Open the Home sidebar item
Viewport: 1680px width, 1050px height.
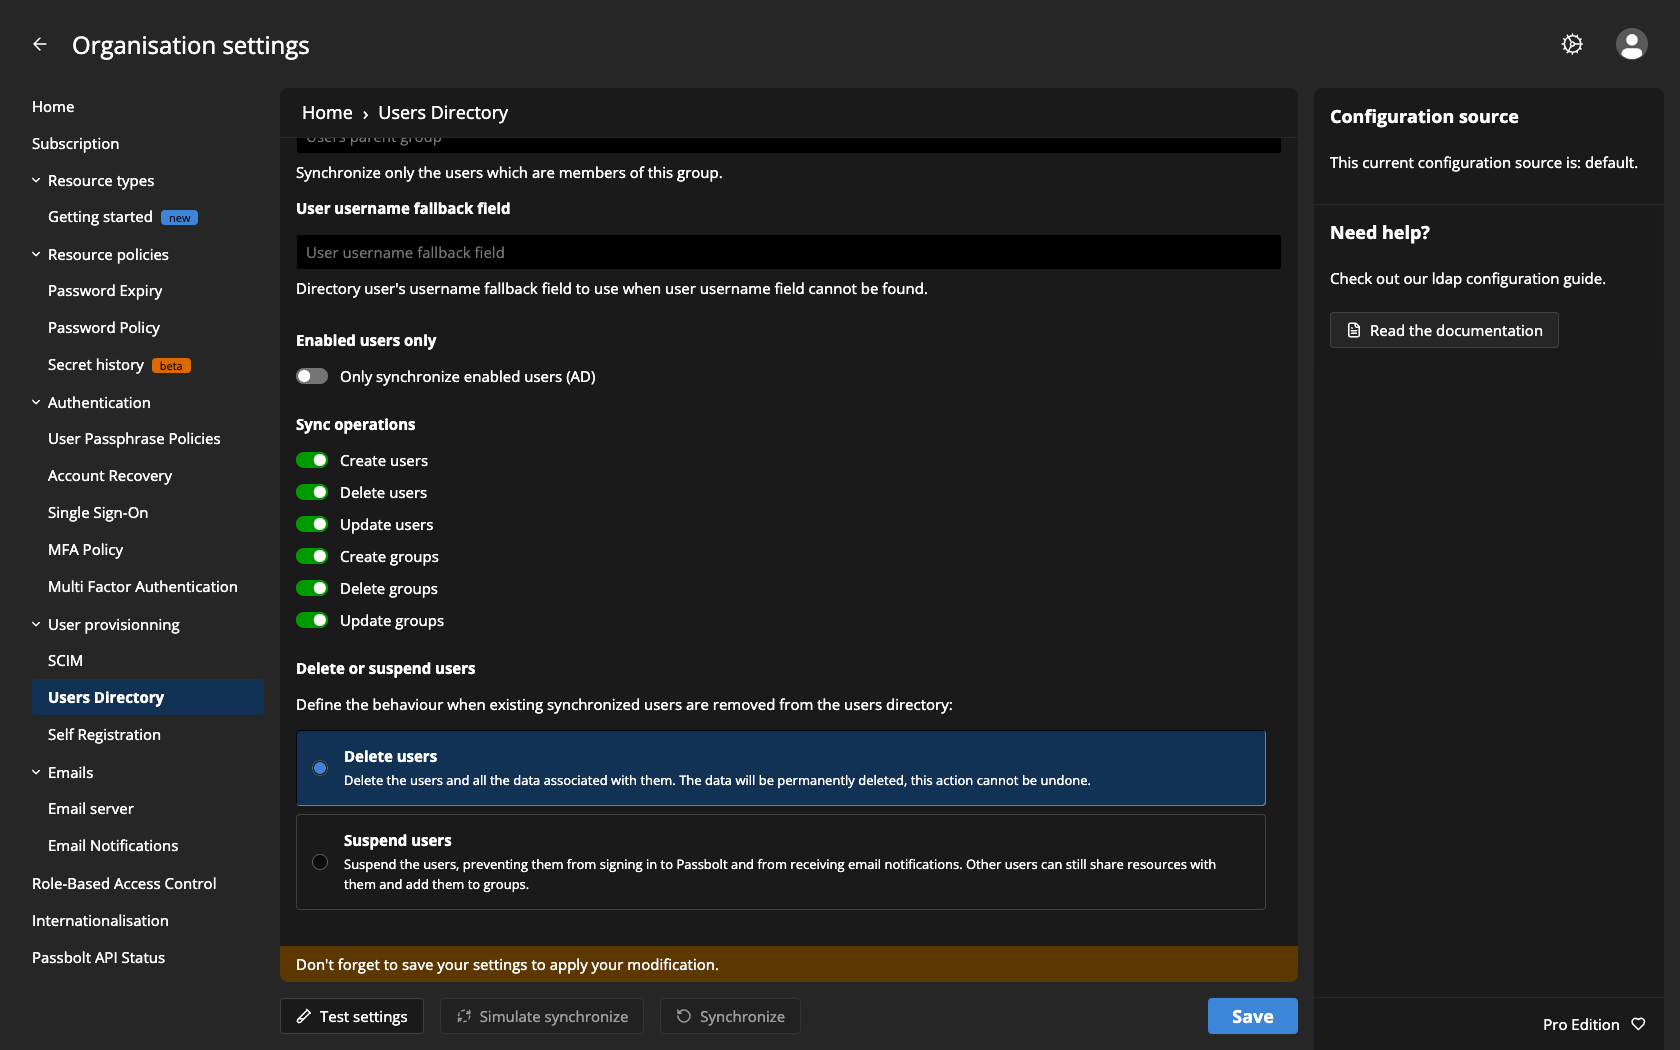click(53, 106)
